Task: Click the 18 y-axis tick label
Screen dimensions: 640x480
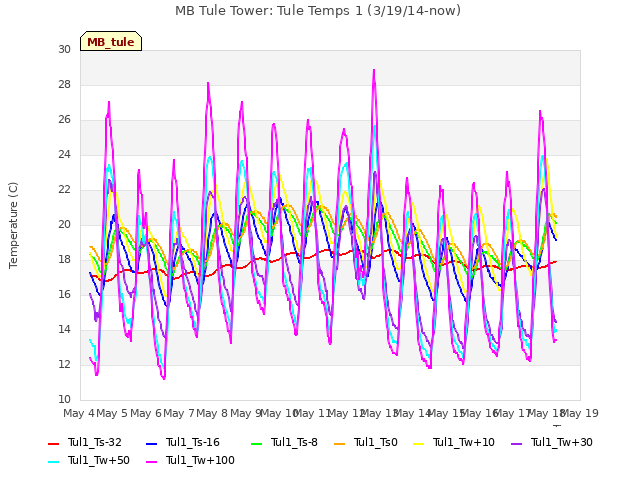Action: coord(64,260)
